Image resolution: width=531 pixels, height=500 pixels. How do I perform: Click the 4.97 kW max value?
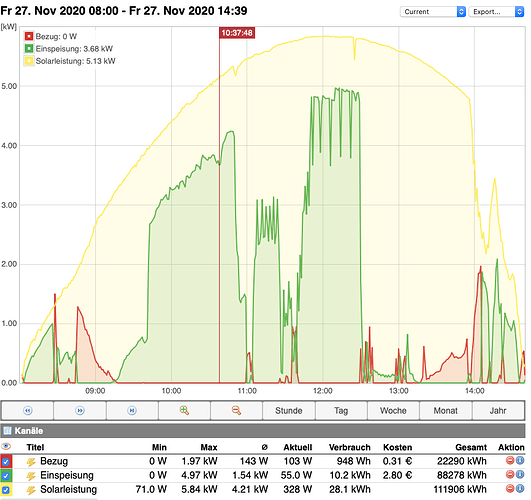coord(199,475)
